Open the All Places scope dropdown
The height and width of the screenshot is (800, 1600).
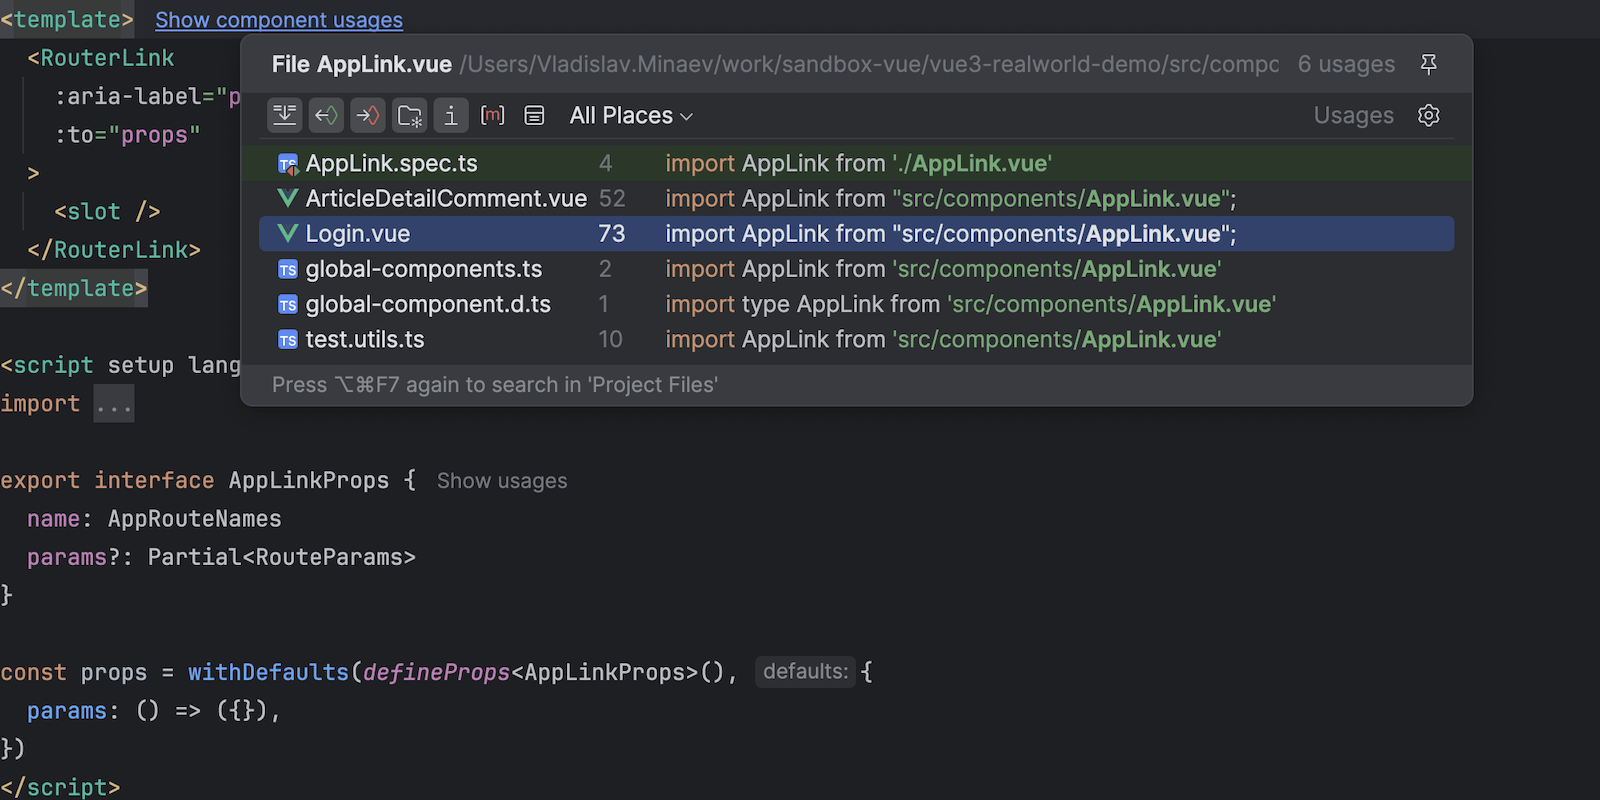[x=630, y=116]
